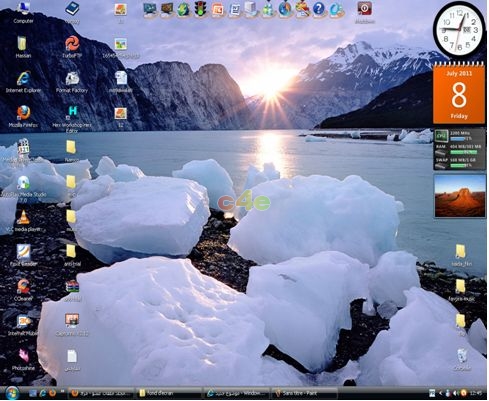Launch VLC media player shortcut
The image size is (489, 401).
[23, 221]
